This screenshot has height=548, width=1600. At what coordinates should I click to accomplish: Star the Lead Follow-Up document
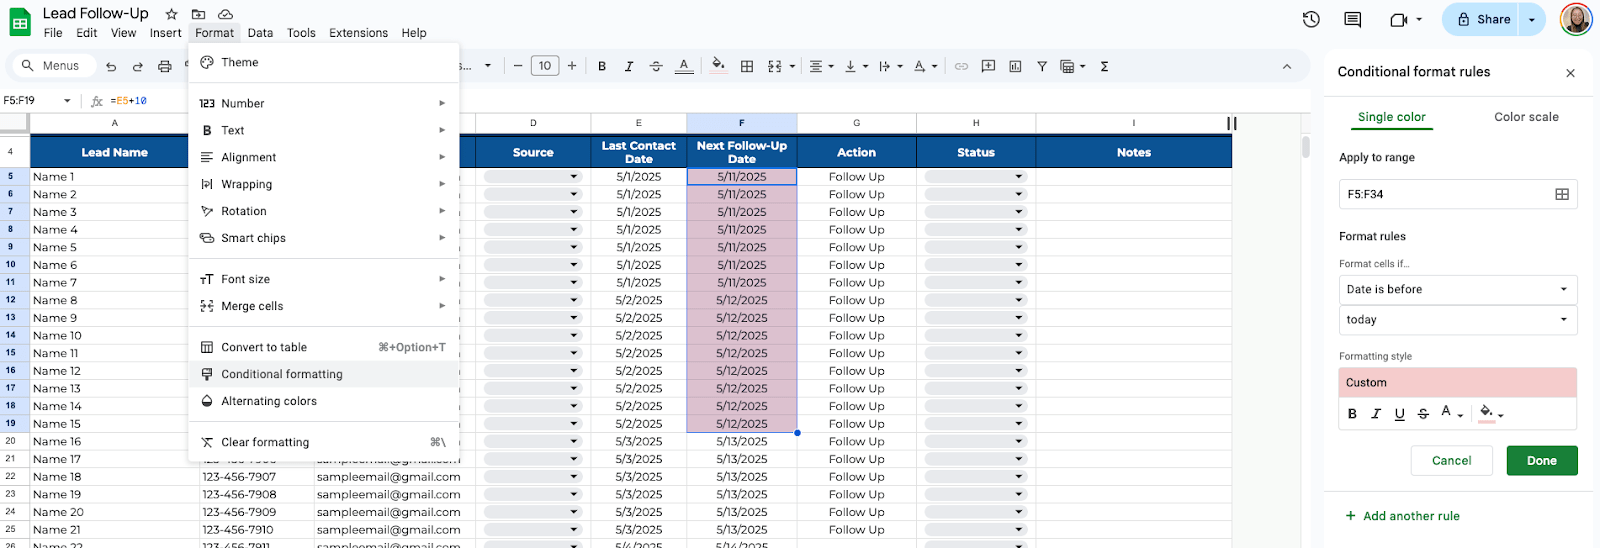[171, 14]
